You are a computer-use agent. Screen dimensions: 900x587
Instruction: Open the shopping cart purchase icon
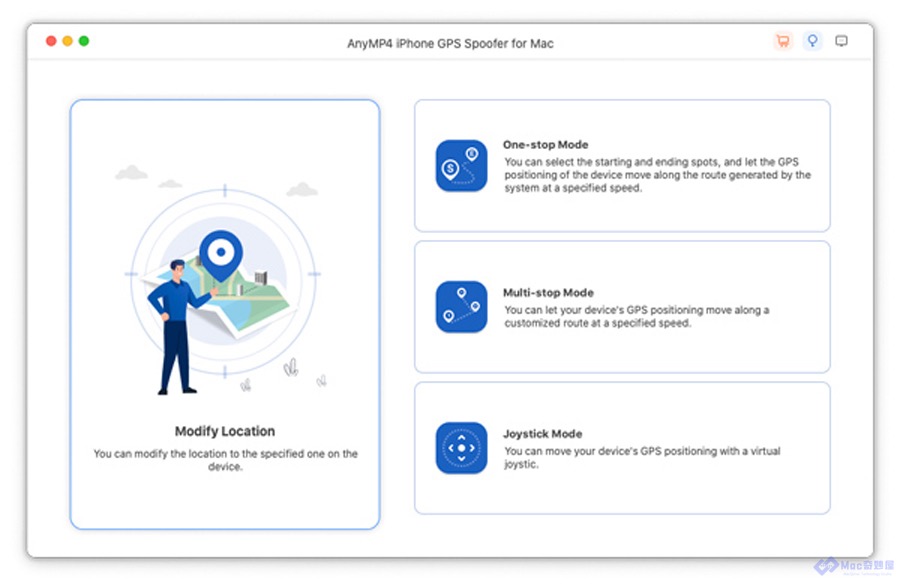point(782,41)
